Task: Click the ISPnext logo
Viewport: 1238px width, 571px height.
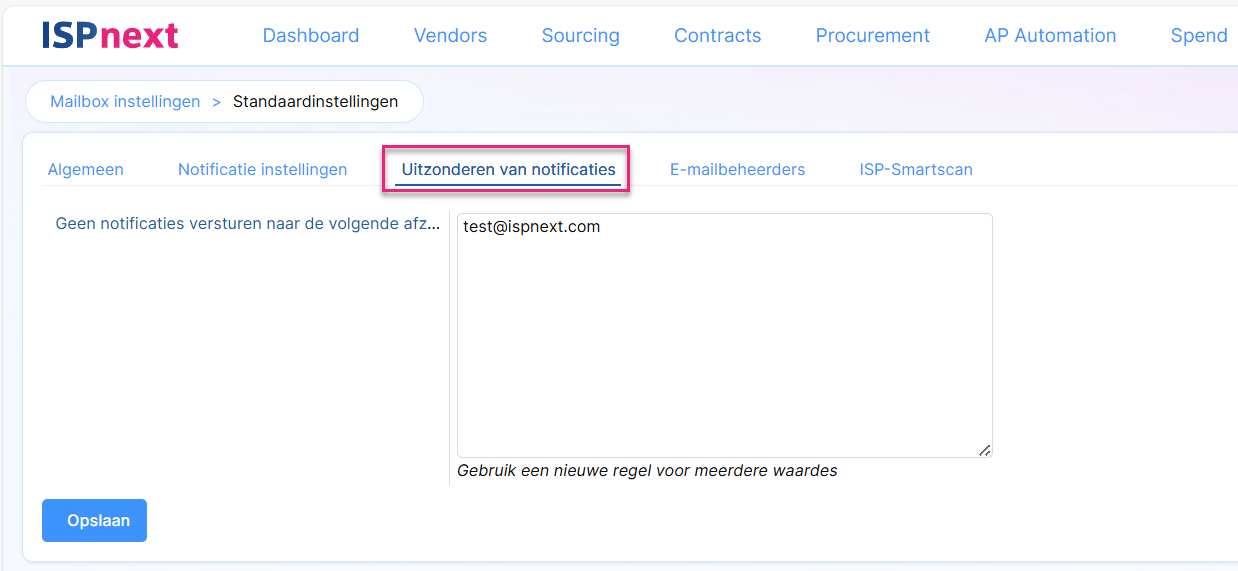Action: click(110, 35)
